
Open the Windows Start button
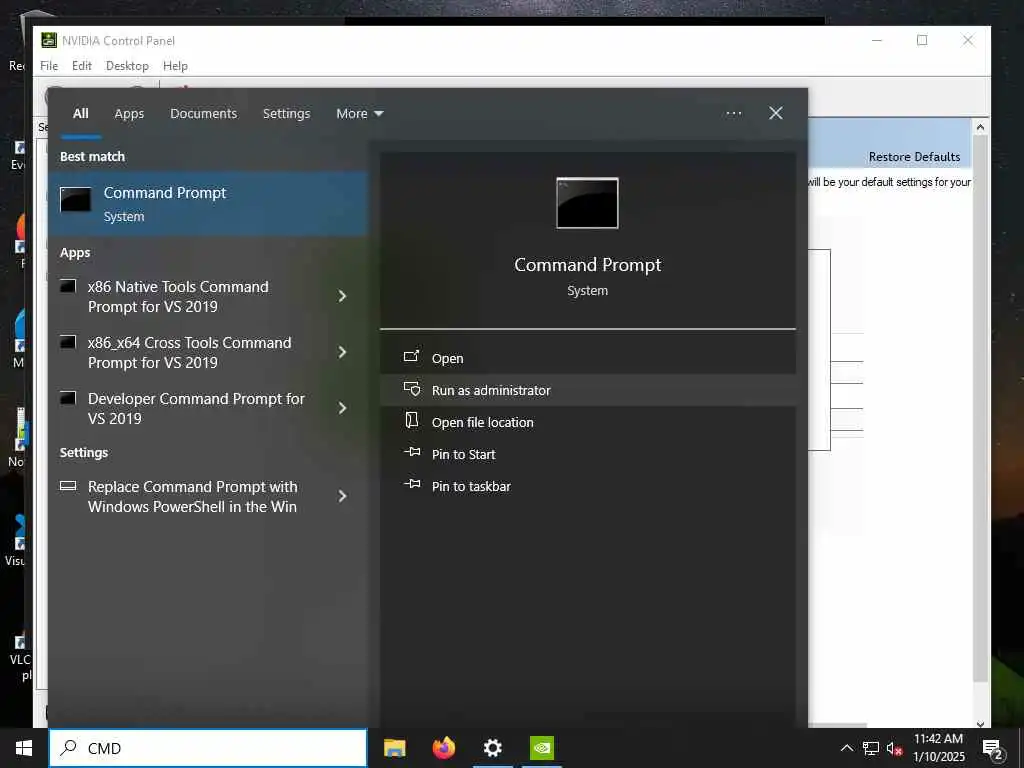pyautogui.click(x=24, y=748)
